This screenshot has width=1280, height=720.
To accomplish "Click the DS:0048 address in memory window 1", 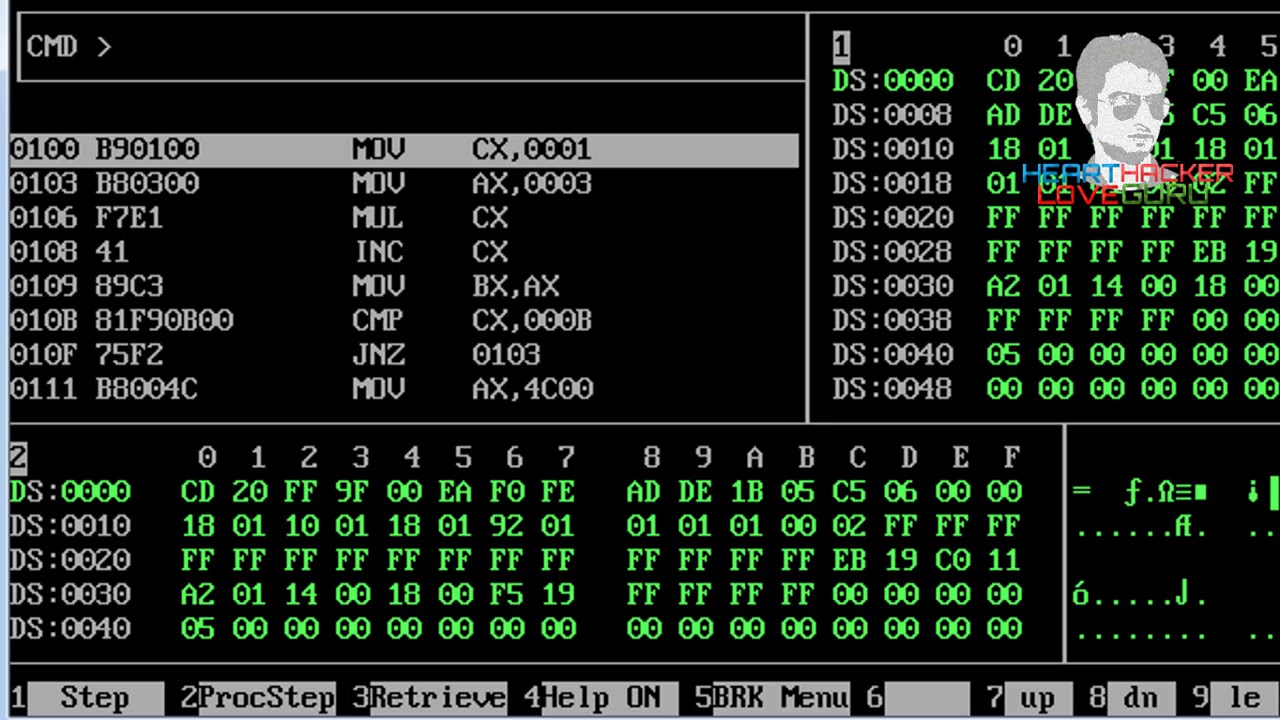I will click(893, 389).
